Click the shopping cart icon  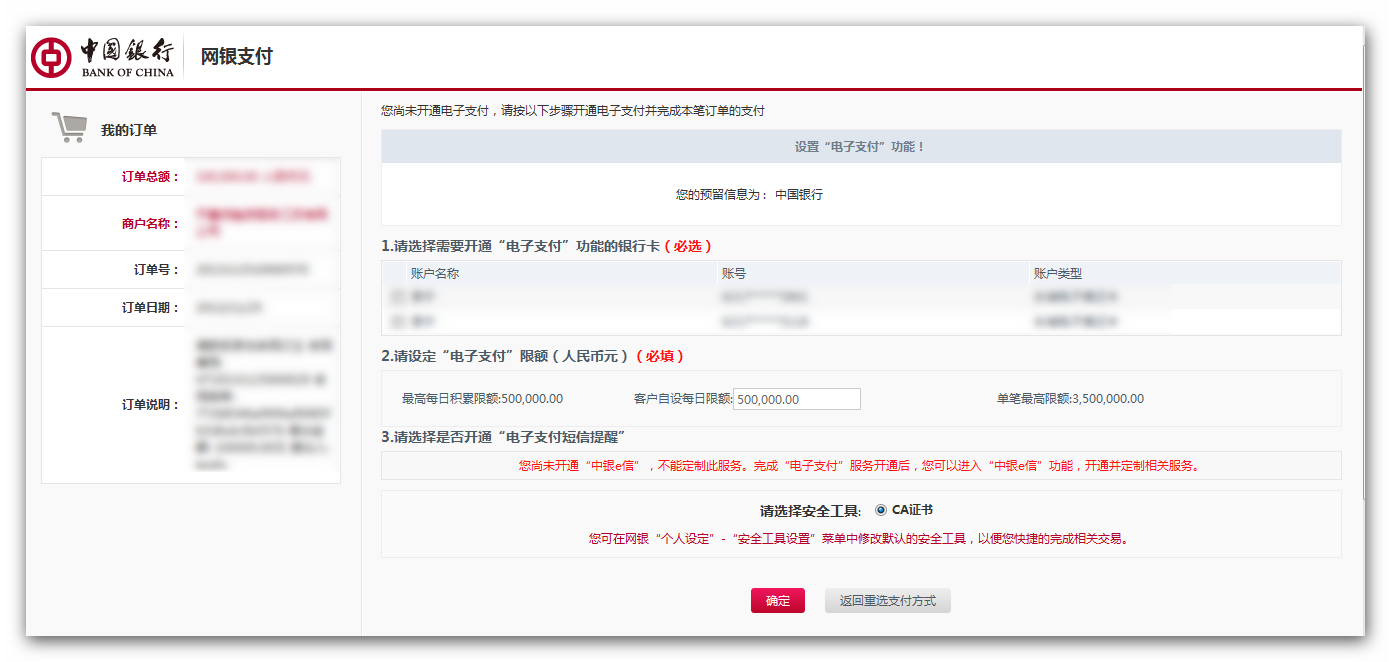69,128
